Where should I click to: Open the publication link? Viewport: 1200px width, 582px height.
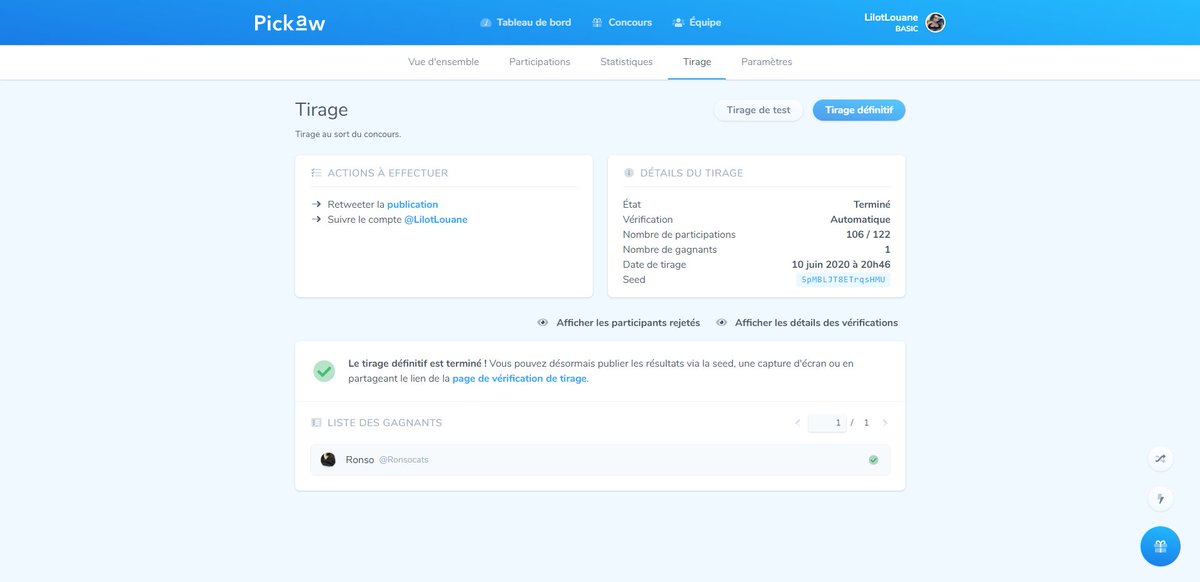tap(413, 204)
